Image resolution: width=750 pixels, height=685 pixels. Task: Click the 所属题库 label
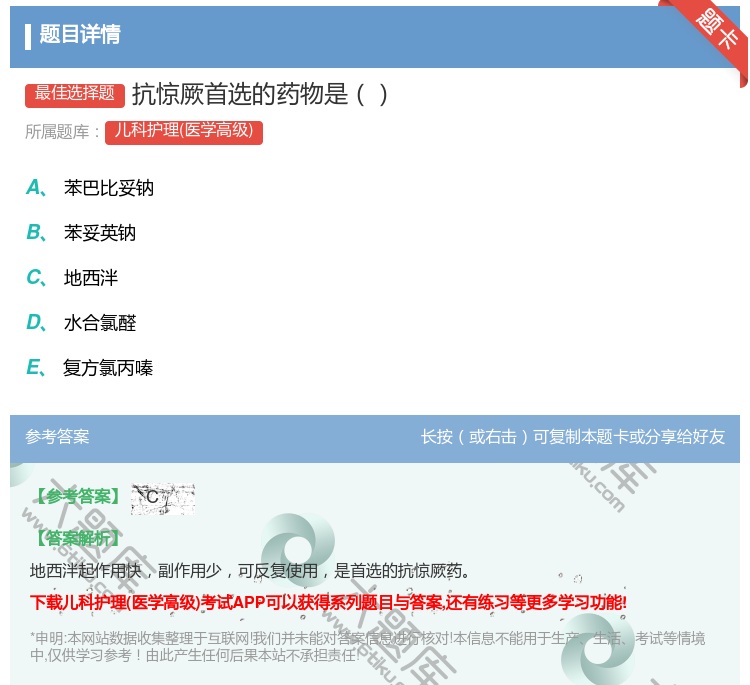(x=62, y=132)
